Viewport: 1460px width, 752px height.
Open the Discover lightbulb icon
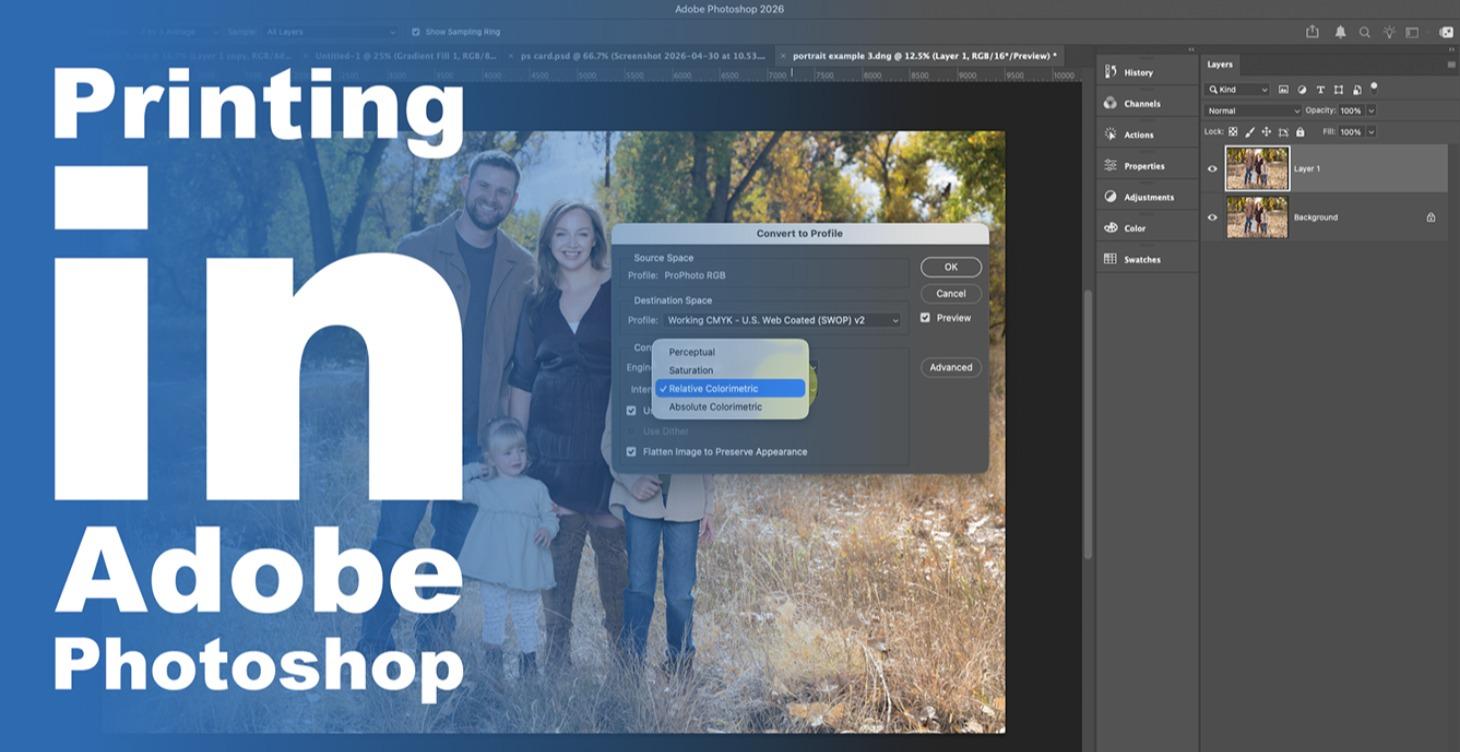click(x=1389, y=32)
